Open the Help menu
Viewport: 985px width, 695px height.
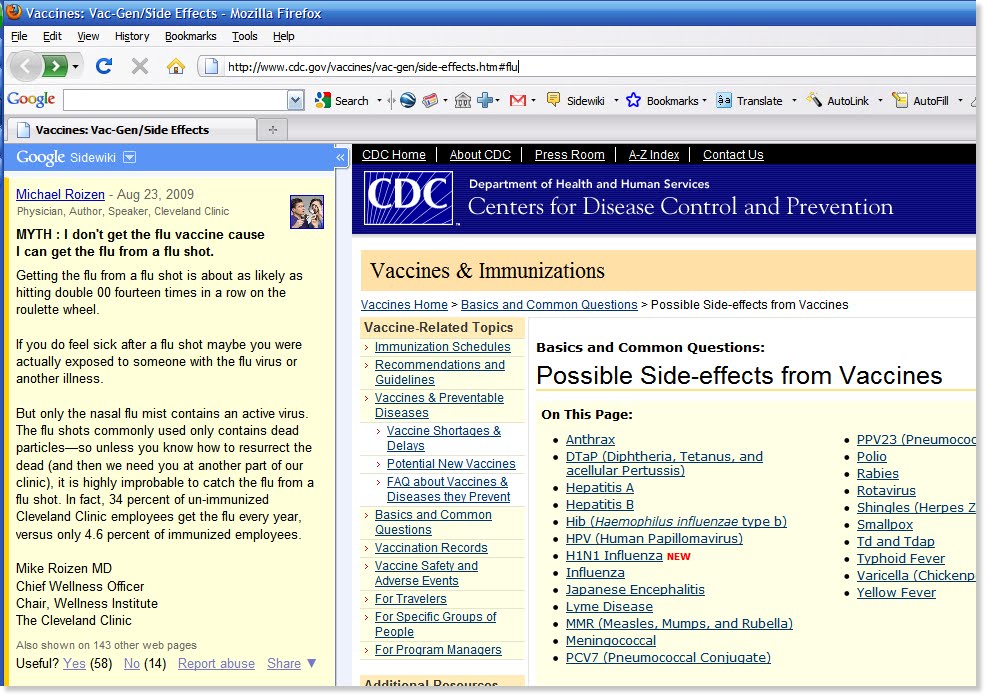(x=283, y=36)
